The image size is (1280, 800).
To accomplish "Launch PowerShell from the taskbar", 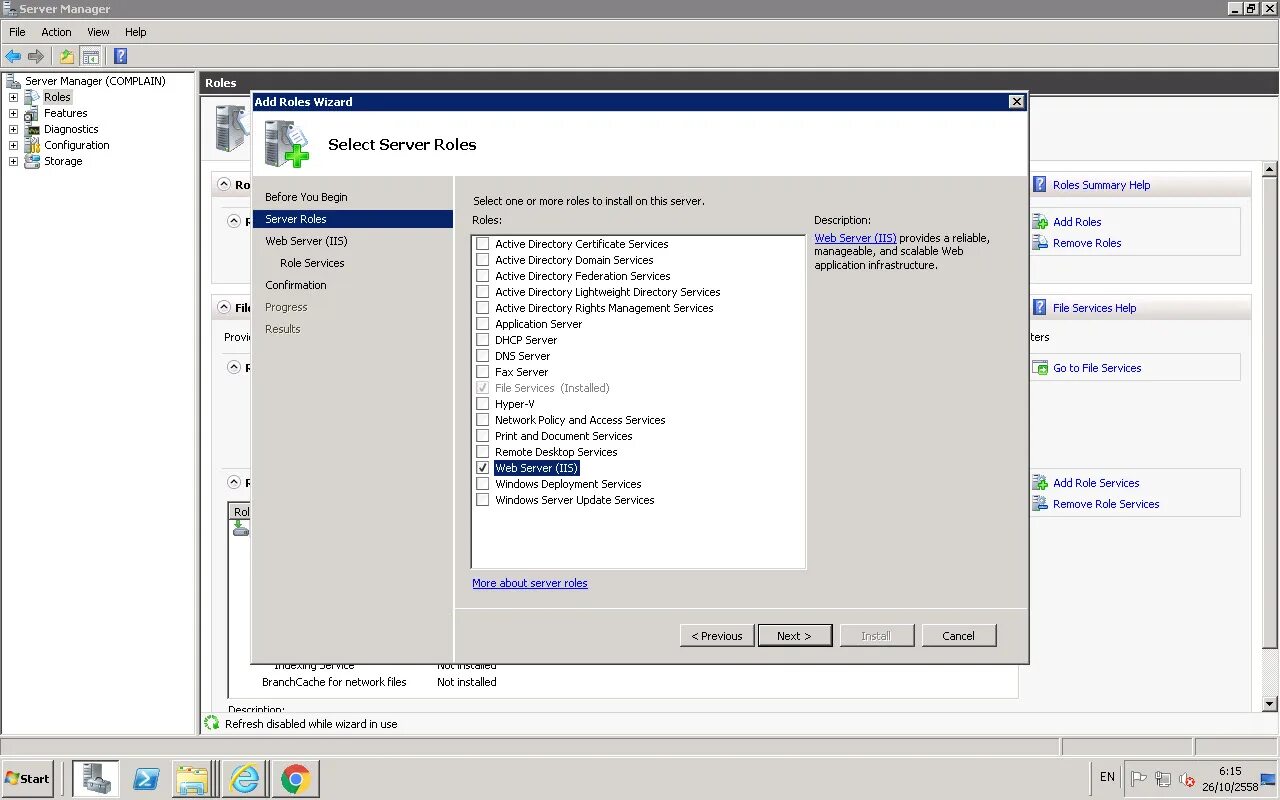I will pos(146,778).
